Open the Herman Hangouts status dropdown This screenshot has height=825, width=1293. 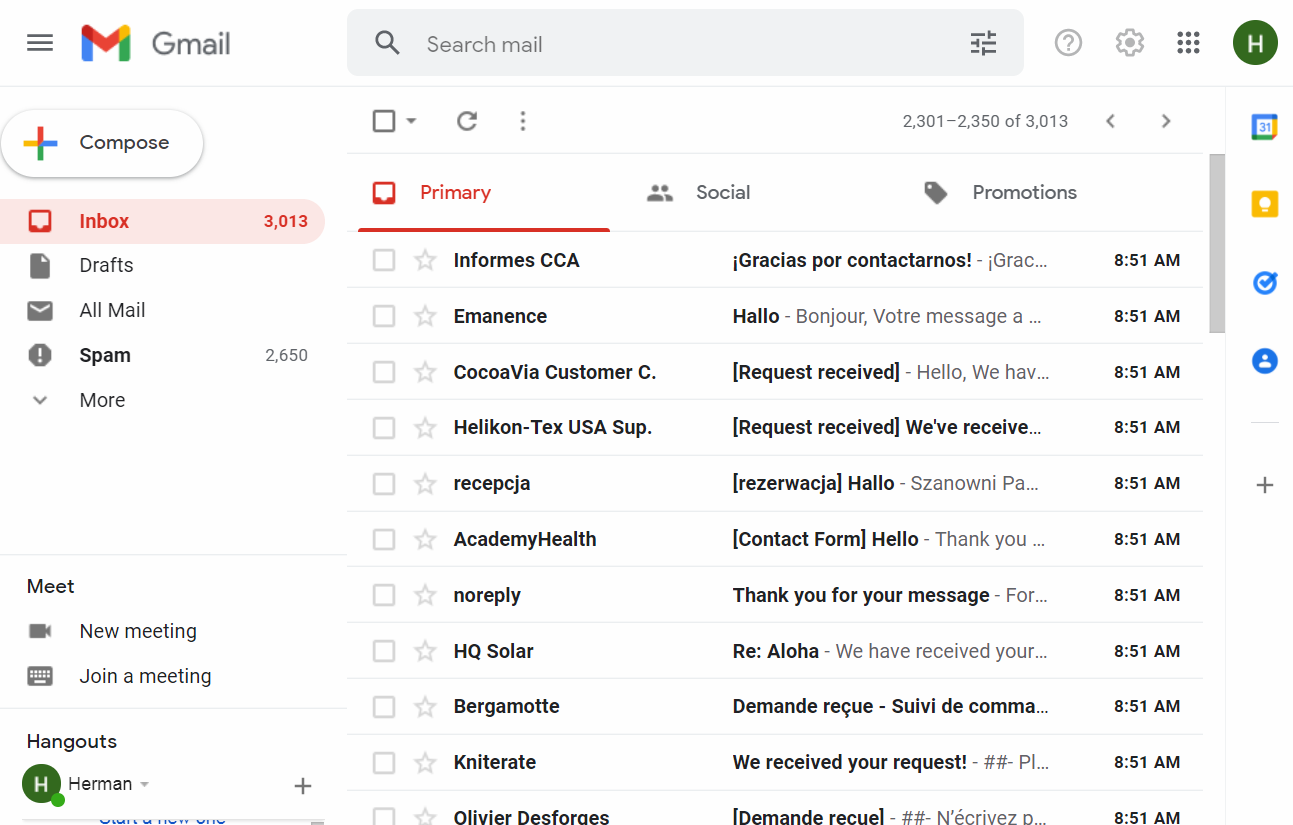point(145,784)
